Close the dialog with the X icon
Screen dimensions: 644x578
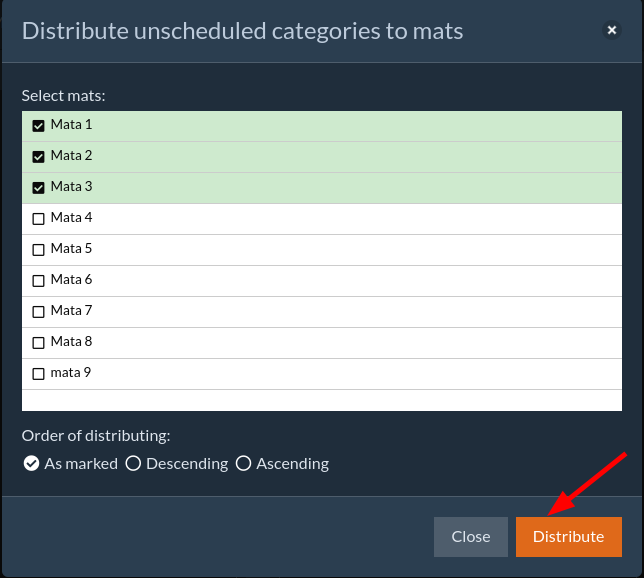612,31
